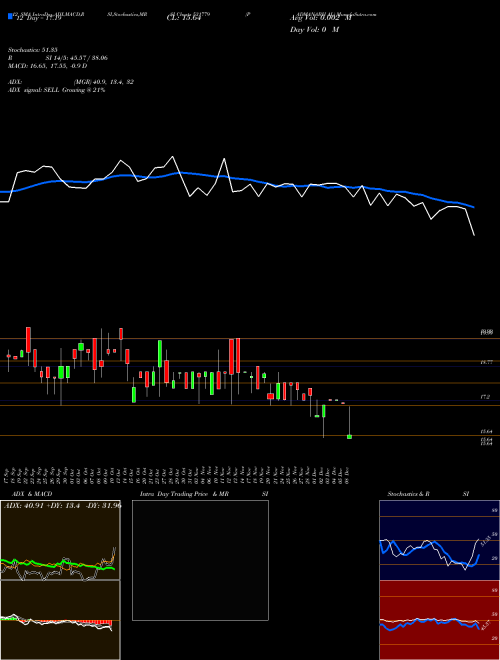Open the red RSI chart panel

[439, 620]
